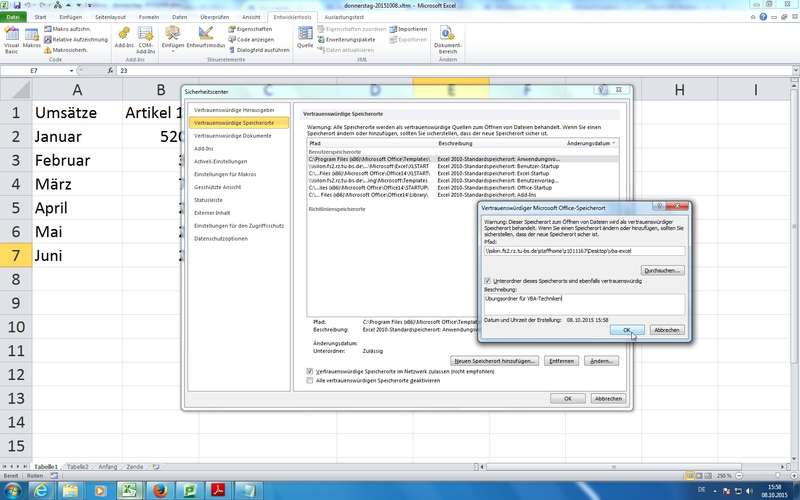Open the Name Box dropdown arrow

click(x=71, y=70)
